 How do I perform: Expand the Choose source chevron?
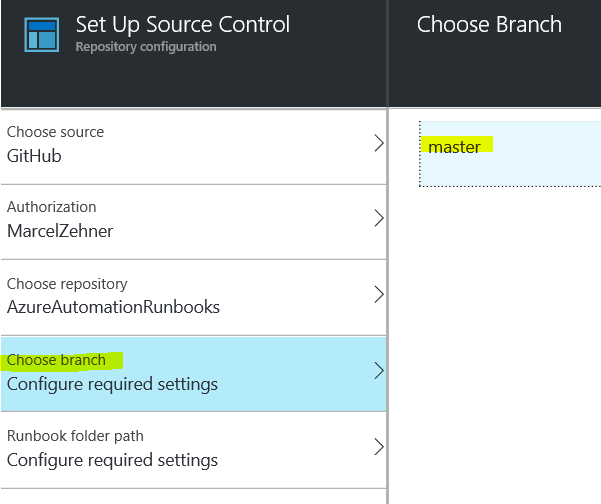tap(378, 143)
